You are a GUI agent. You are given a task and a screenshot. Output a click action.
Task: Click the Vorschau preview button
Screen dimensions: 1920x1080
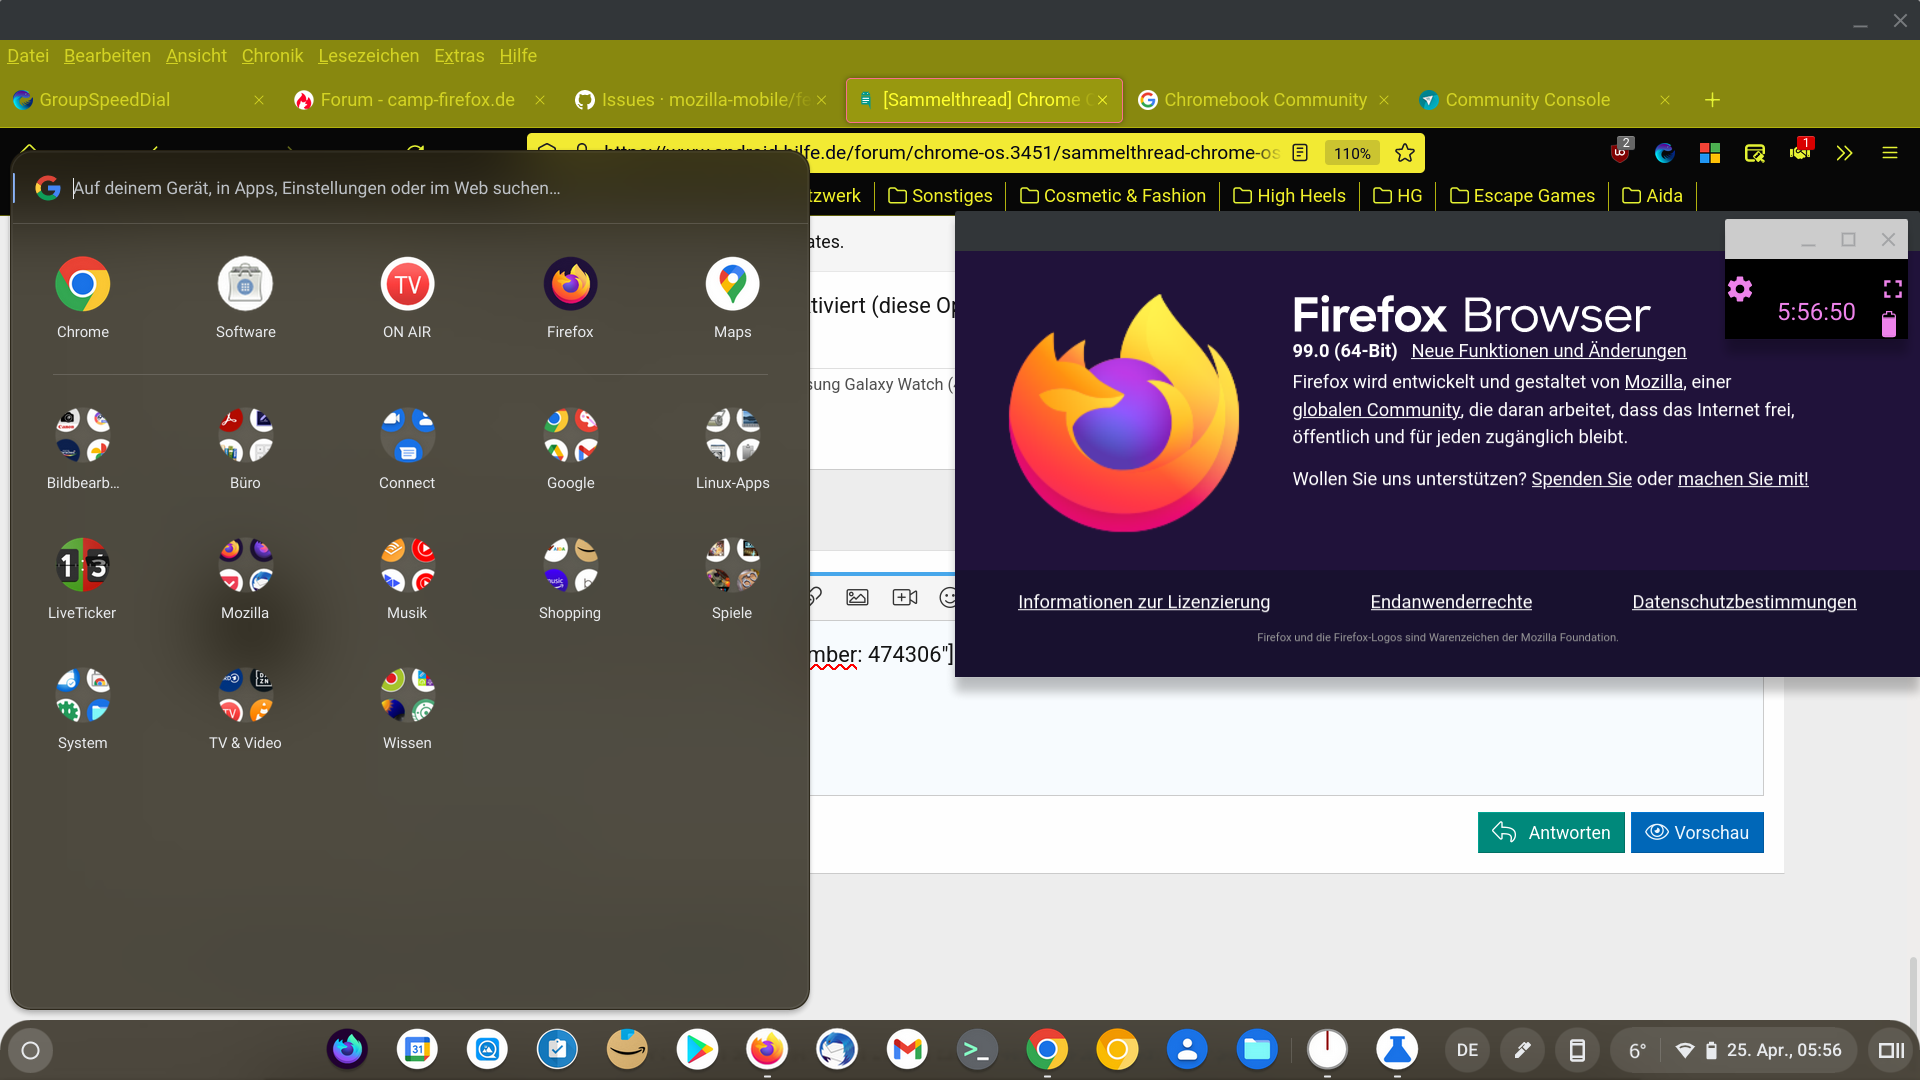(x=1697, y=833)
